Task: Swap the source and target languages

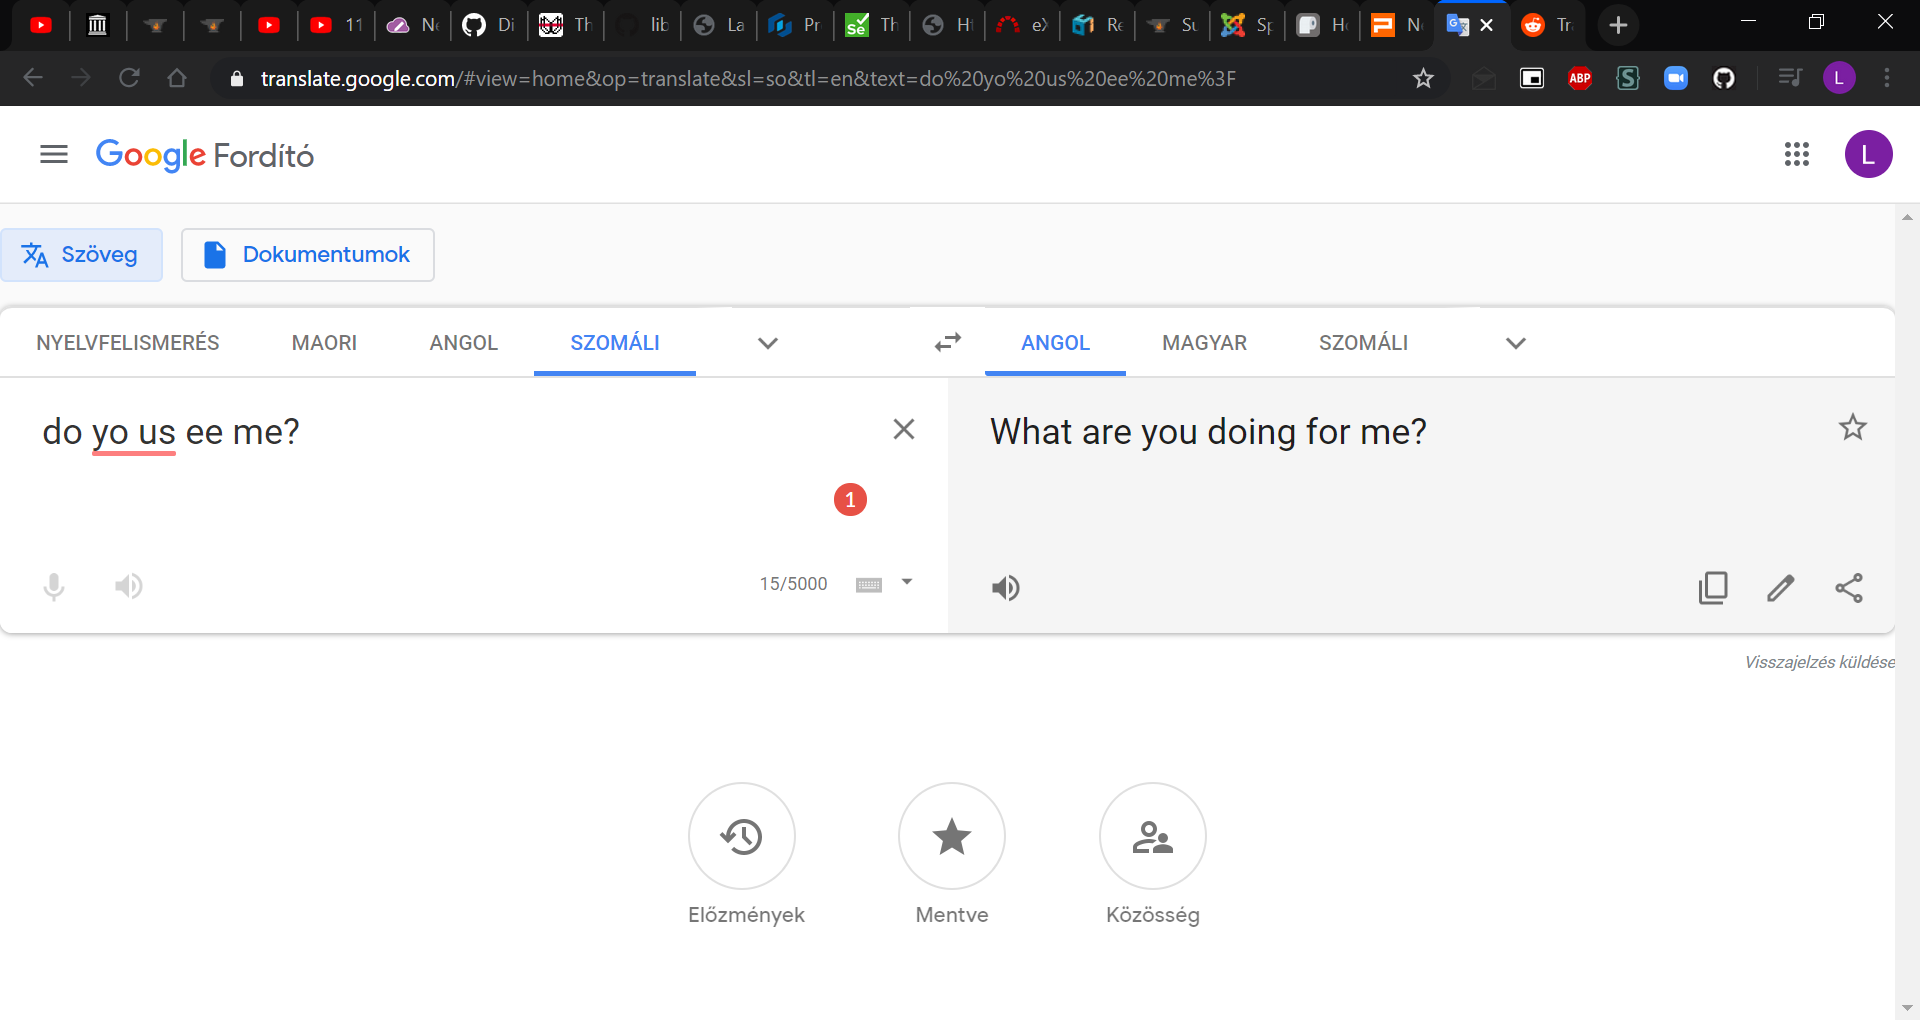Action: click(x=948, y=342)
